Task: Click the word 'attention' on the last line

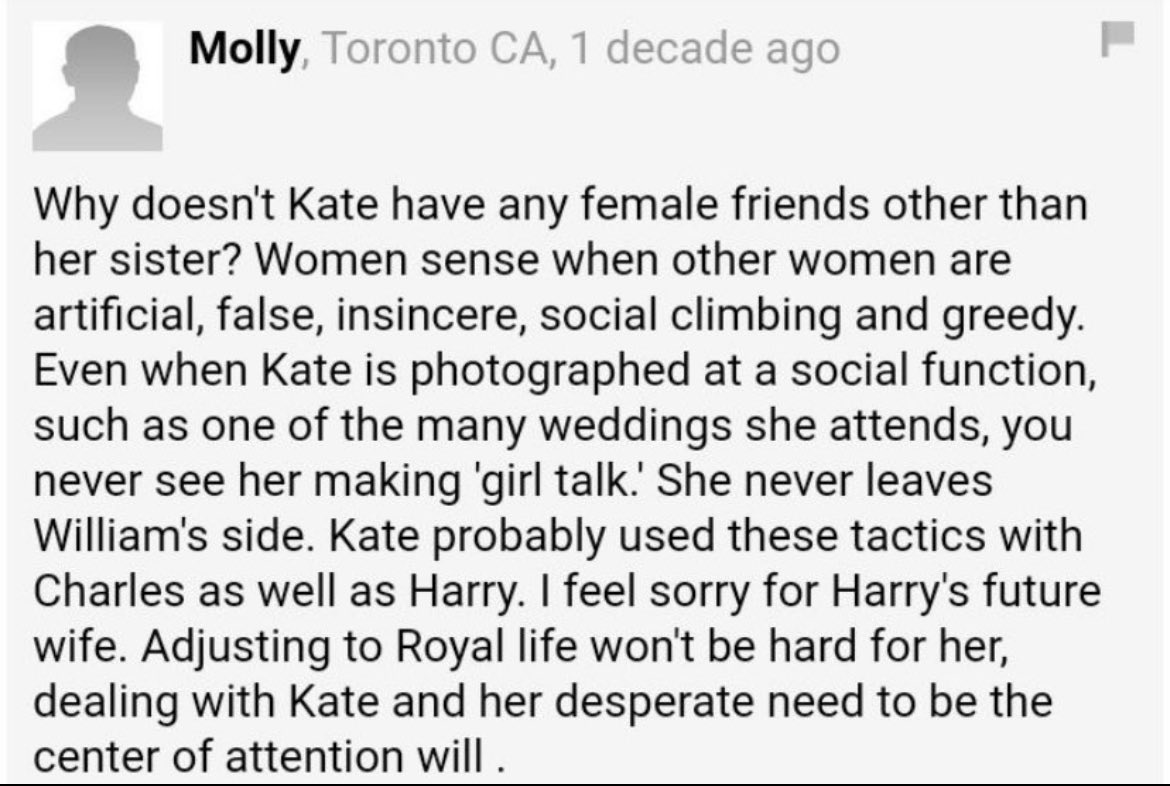Action: 315,757
